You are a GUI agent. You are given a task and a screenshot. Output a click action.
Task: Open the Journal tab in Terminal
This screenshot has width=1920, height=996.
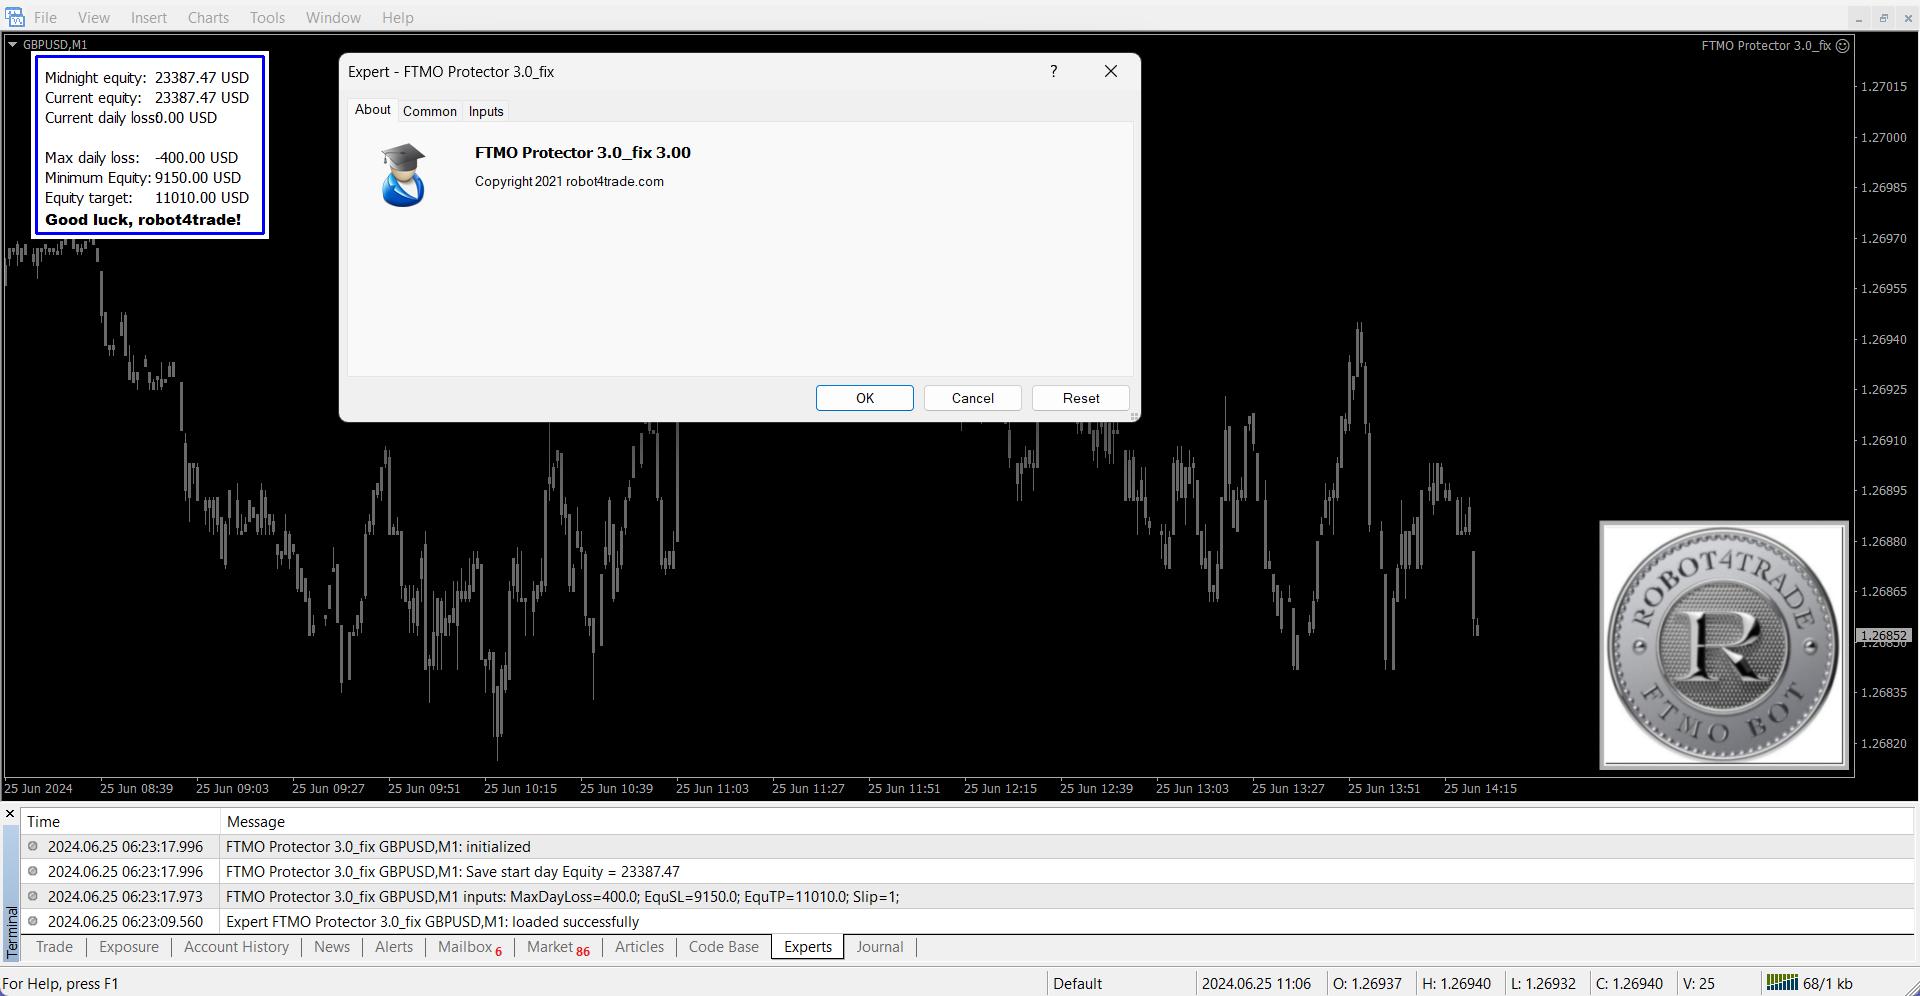[x=879, y=947]
